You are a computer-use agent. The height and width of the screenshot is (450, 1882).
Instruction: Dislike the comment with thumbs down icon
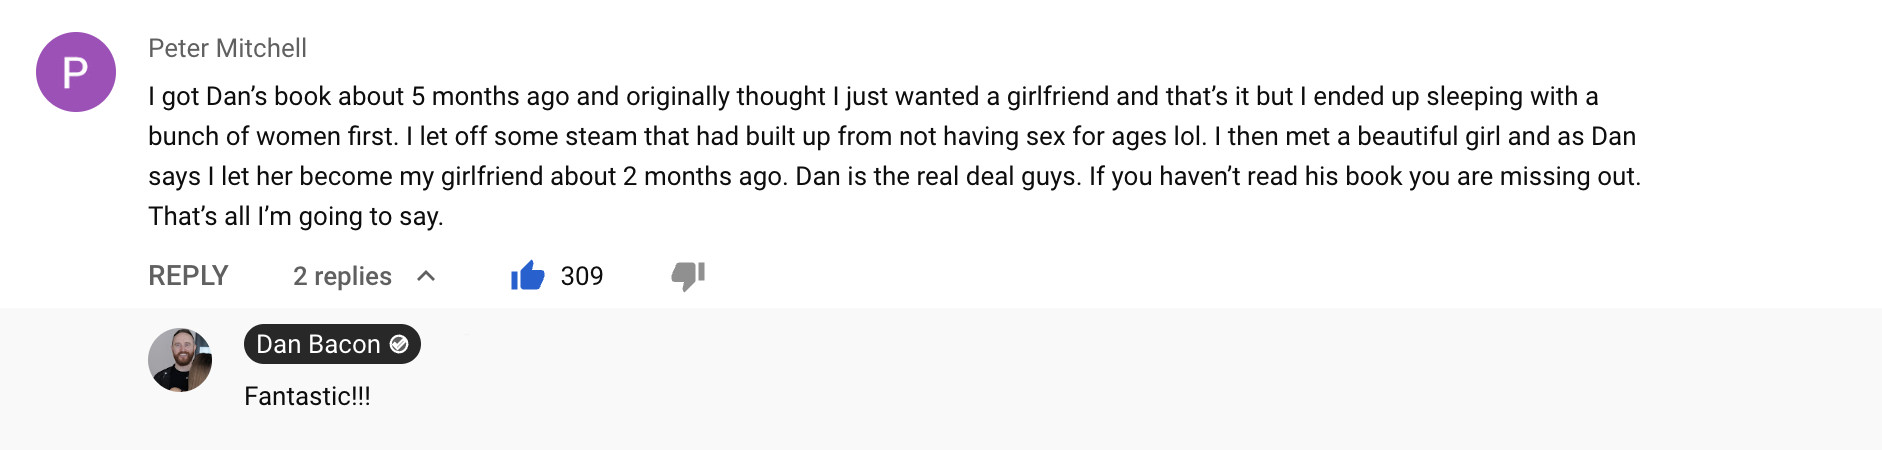(688, 276)
